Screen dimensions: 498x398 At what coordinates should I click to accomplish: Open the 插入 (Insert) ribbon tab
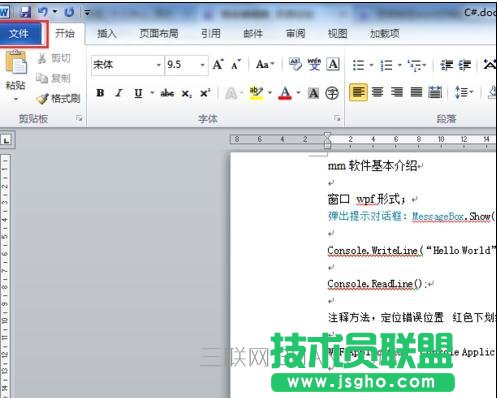[107, 33]
